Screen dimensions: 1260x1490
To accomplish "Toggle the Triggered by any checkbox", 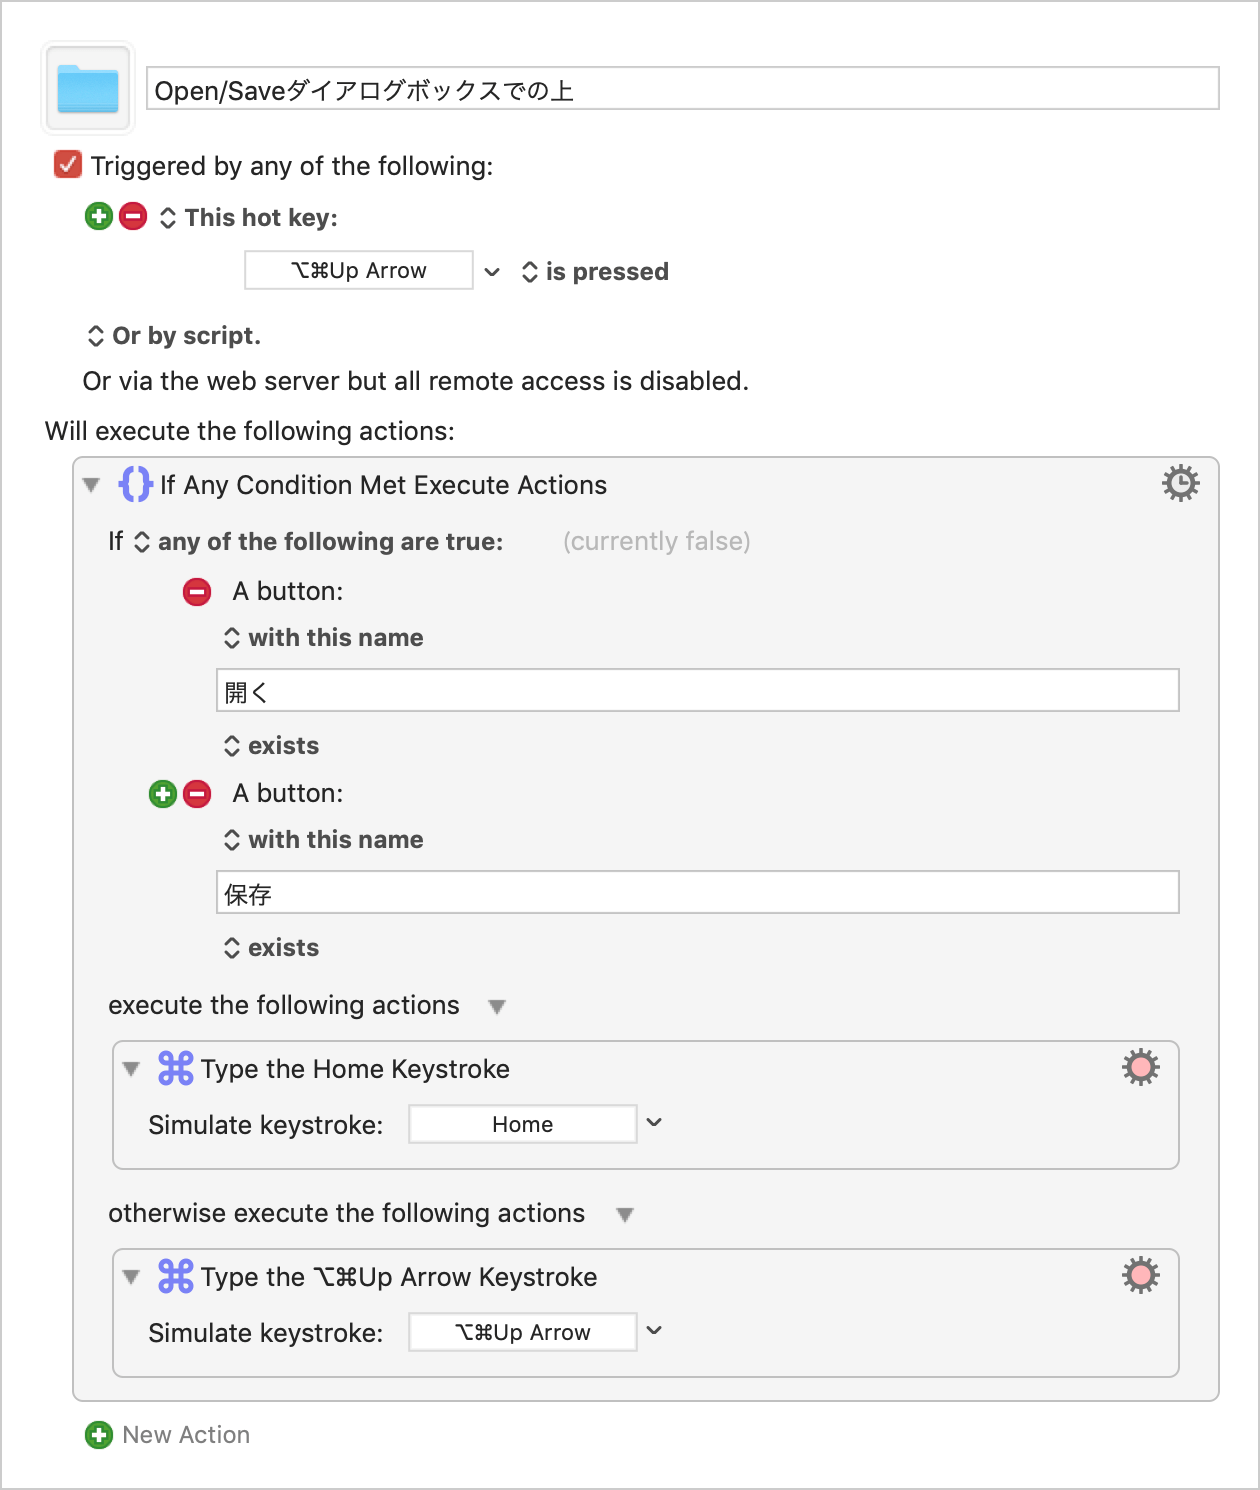I will coord(68,164).
